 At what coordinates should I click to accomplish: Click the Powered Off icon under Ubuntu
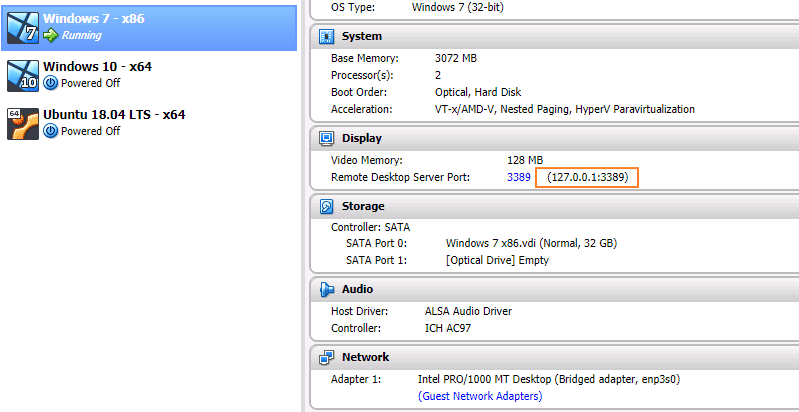click(x=50, y=131)
